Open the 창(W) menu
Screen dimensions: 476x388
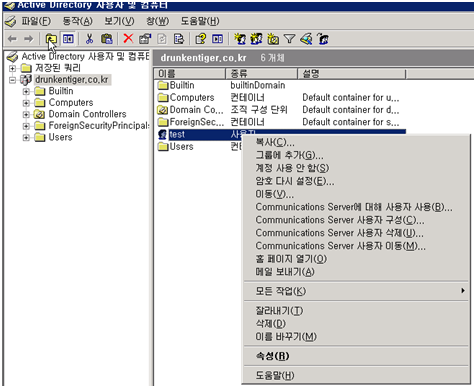point(157,21)
